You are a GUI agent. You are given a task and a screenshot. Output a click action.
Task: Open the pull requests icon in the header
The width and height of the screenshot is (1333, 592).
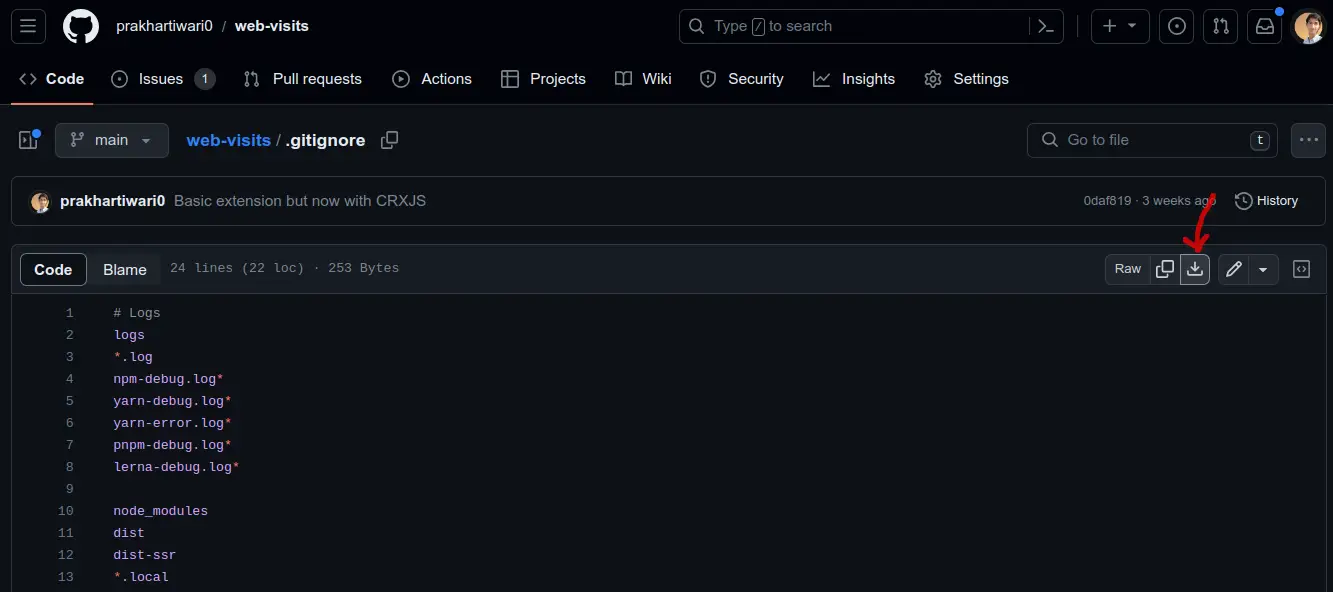pos(1221,27)
